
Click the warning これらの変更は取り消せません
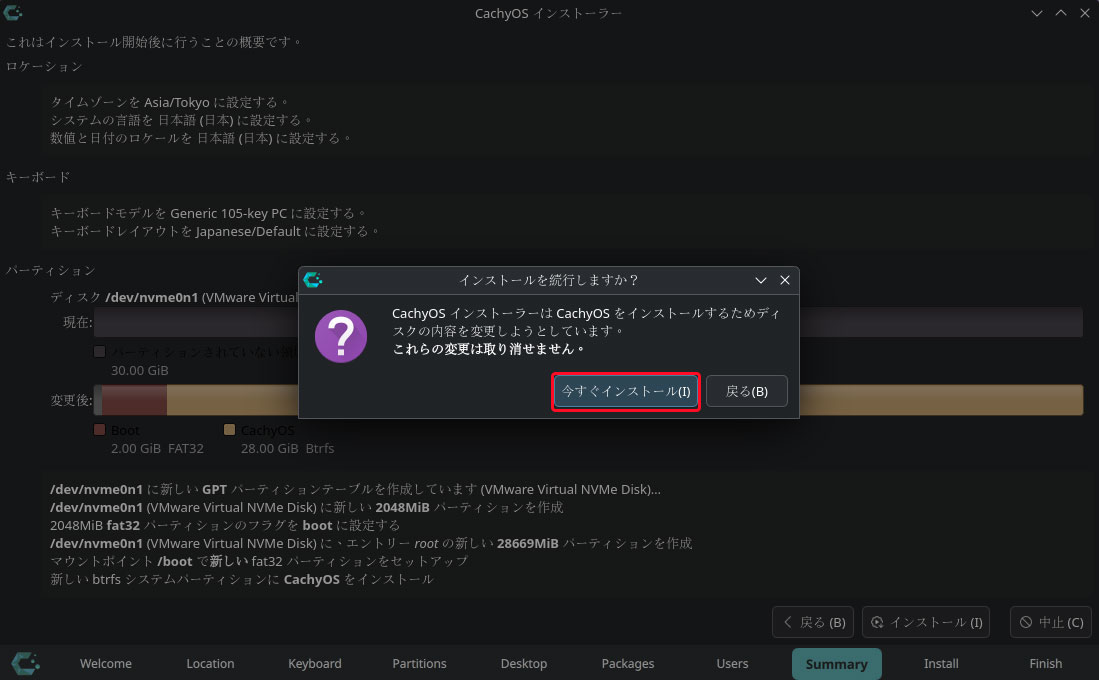pyautogui.click(x=489, y=349)
